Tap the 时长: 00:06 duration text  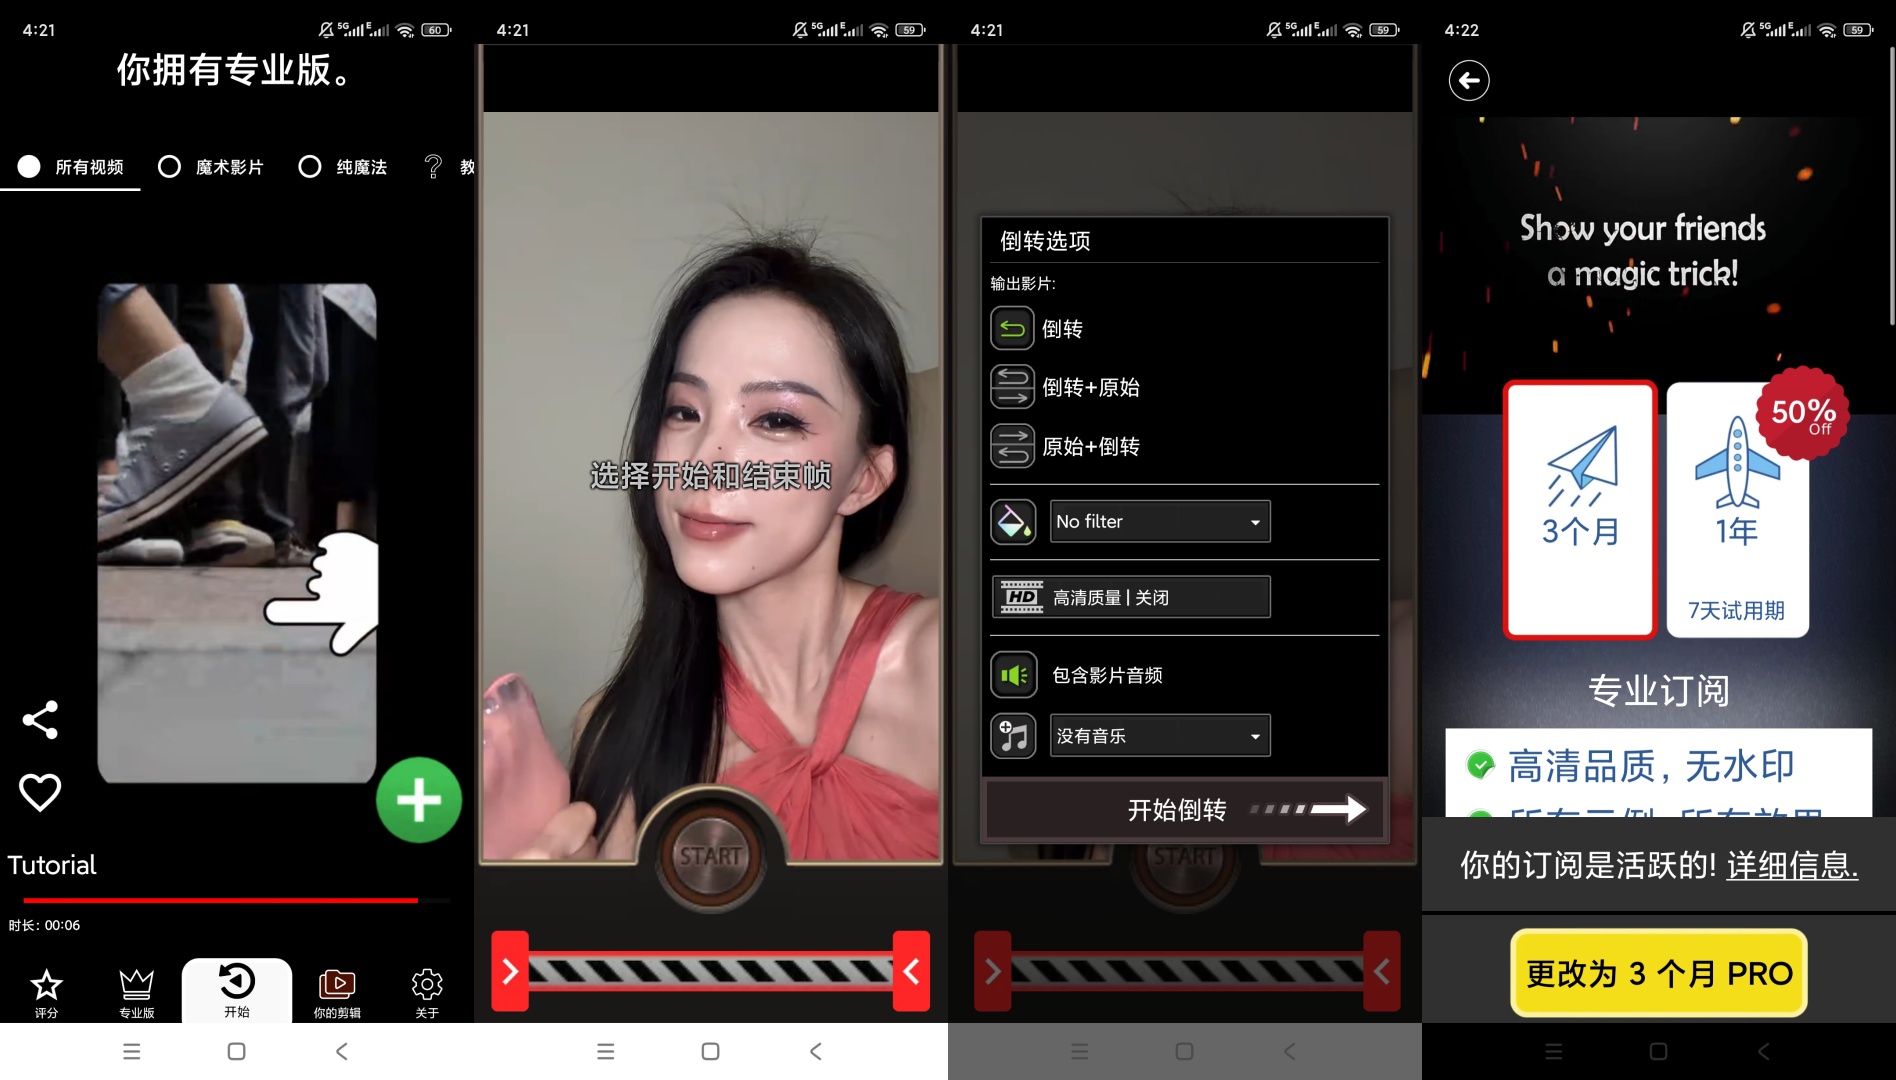44,925
